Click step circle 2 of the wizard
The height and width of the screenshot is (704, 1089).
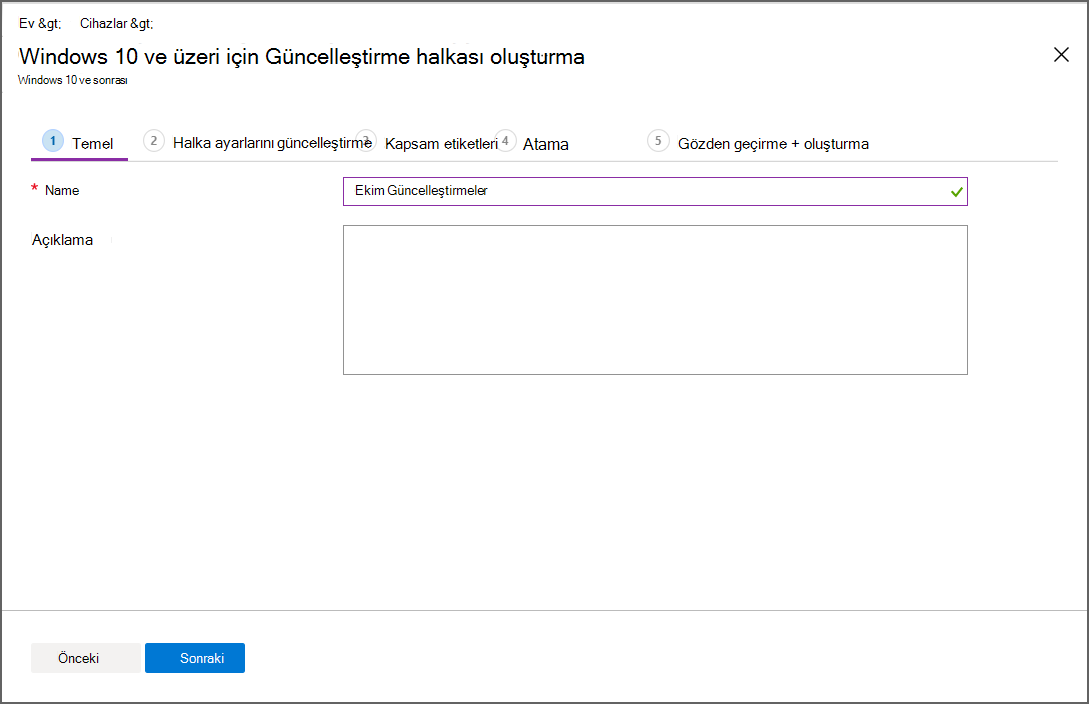(153, 141)
